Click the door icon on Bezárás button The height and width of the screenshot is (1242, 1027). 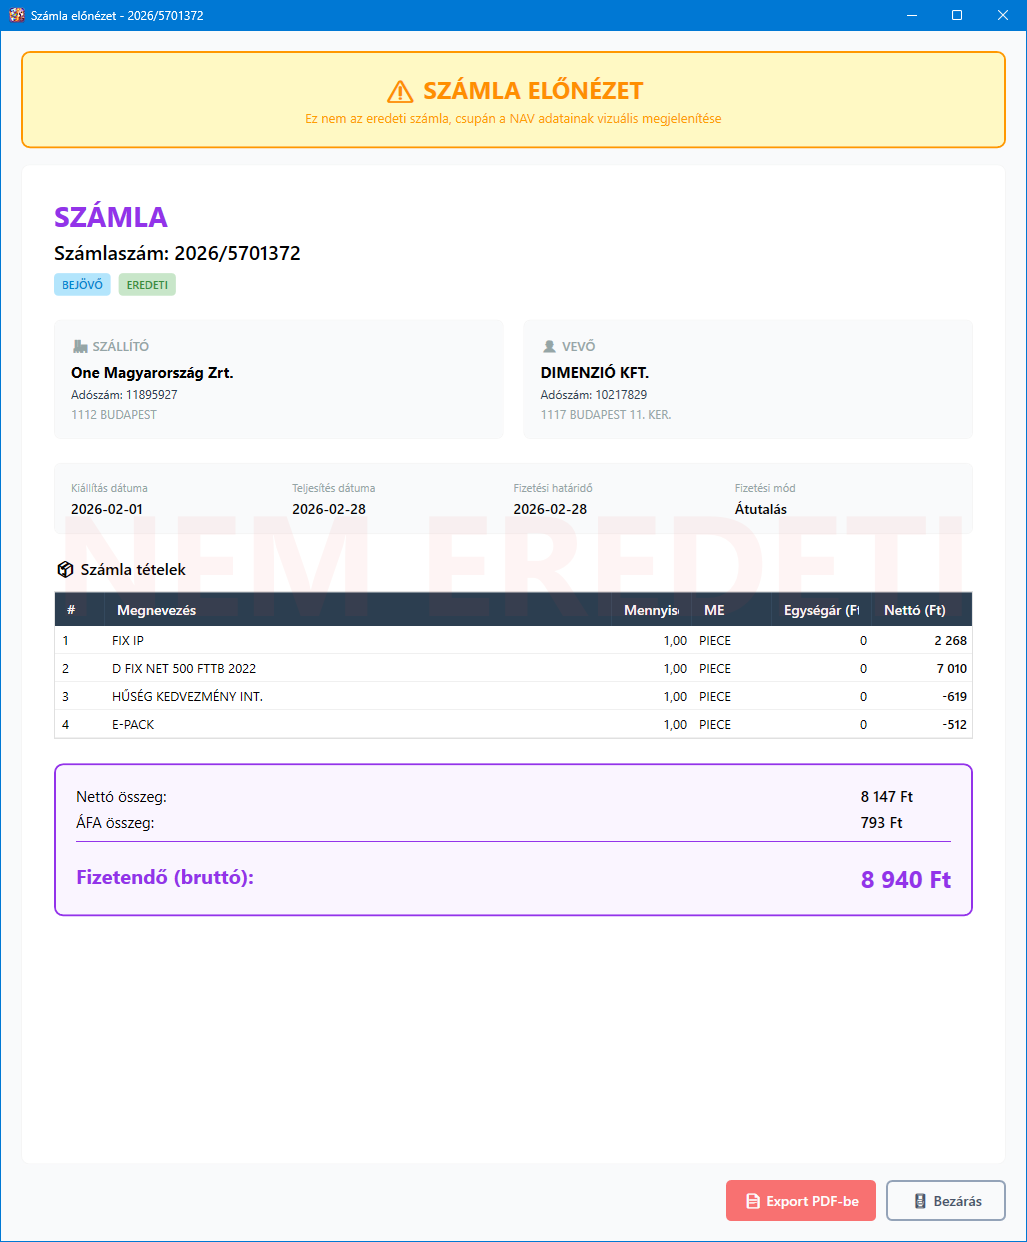point(920,1201)
